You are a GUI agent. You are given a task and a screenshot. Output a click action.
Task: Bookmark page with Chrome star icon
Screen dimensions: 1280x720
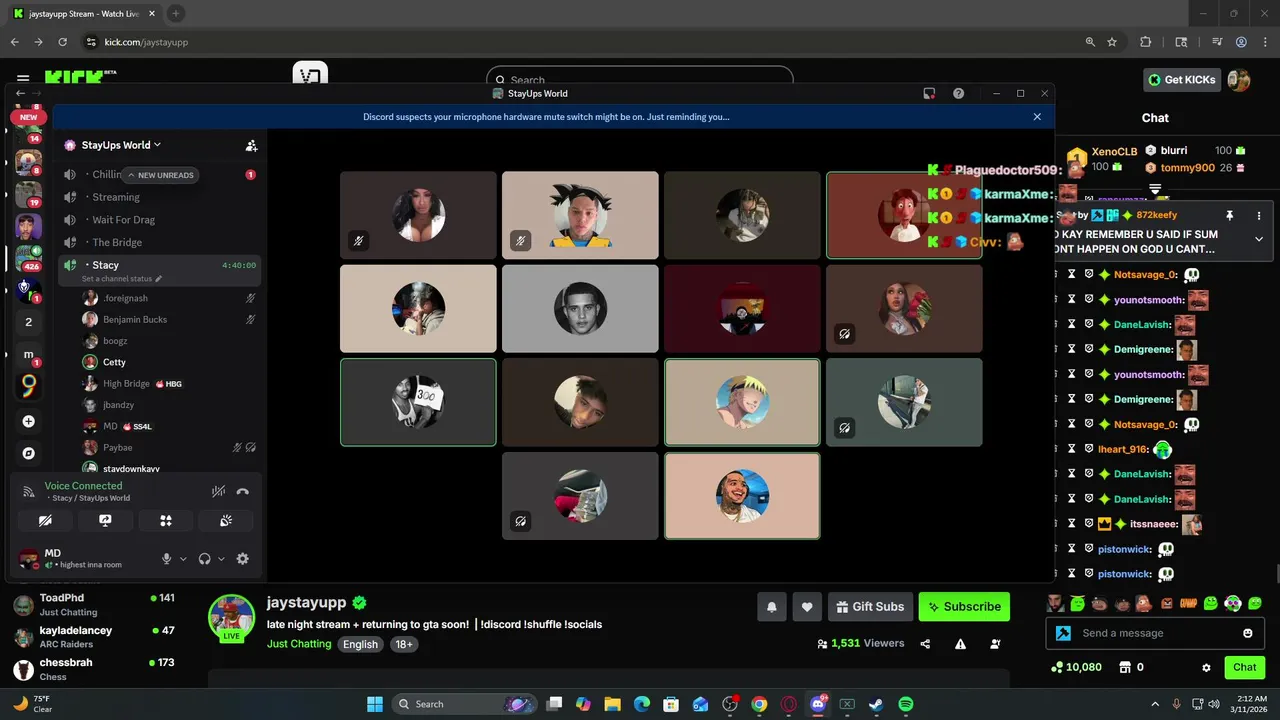tap(1112, 42)
